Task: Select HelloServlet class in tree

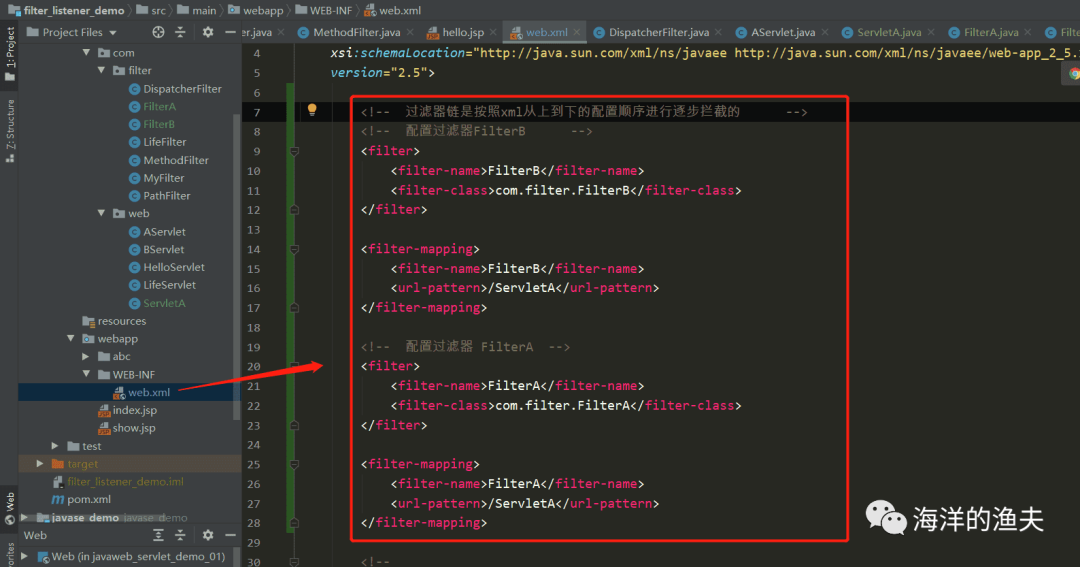Action: [167, 267]
